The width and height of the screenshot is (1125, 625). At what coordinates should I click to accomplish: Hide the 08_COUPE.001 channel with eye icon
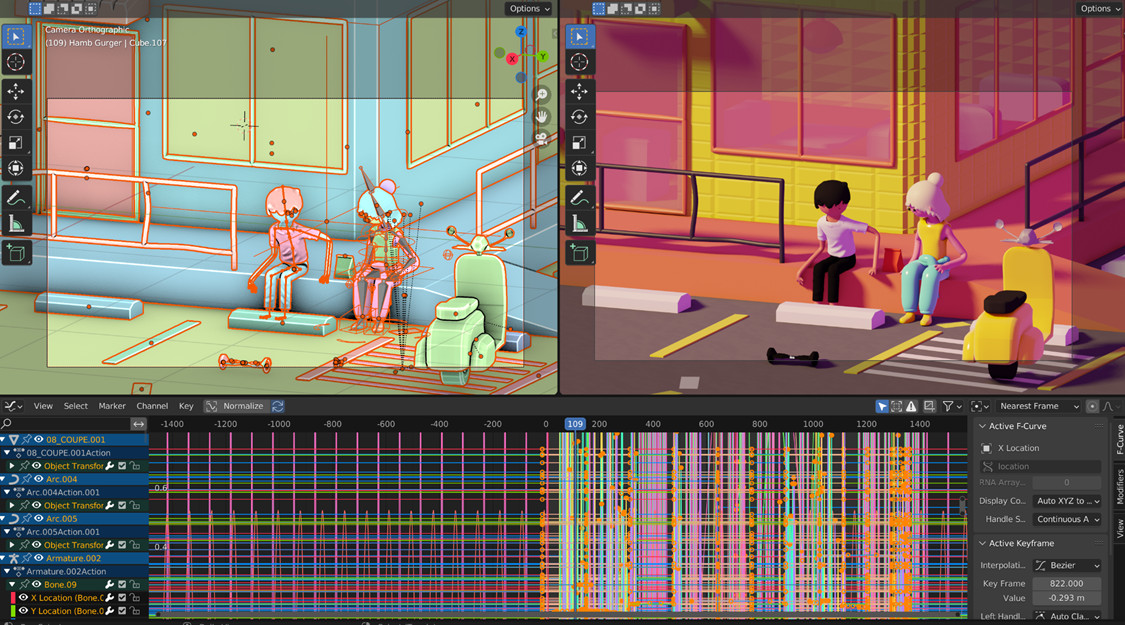(39, 439)
